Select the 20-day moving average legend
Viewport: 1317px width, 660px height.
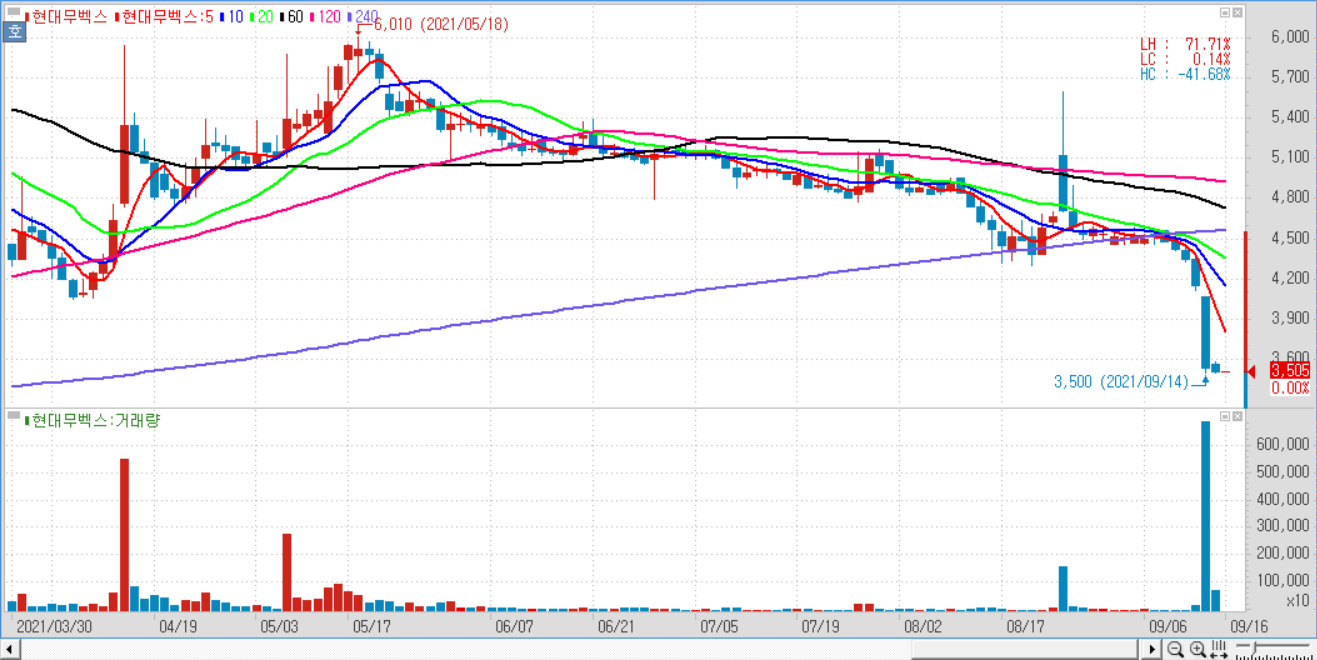click(261, 17)
